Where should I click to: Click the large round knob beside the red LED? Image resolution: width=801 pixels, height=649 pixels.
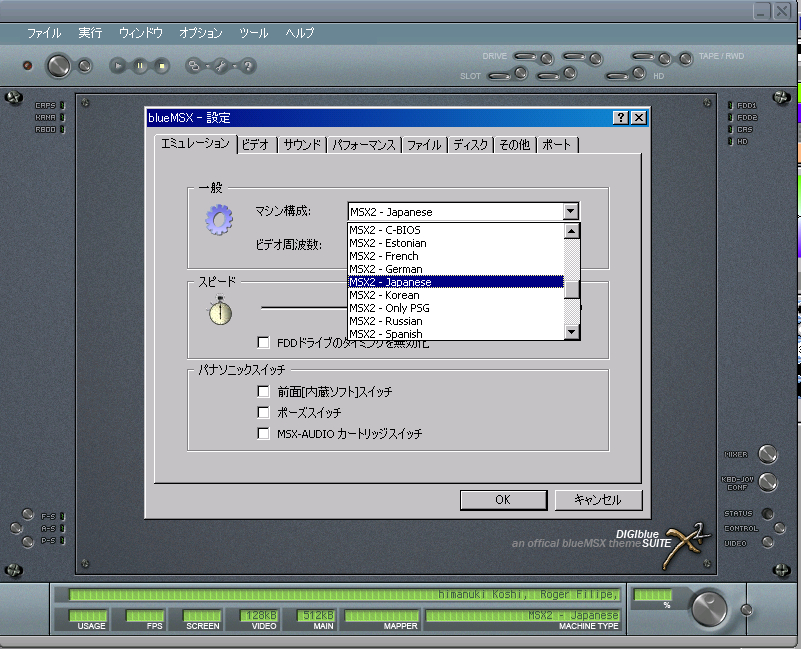58,66
